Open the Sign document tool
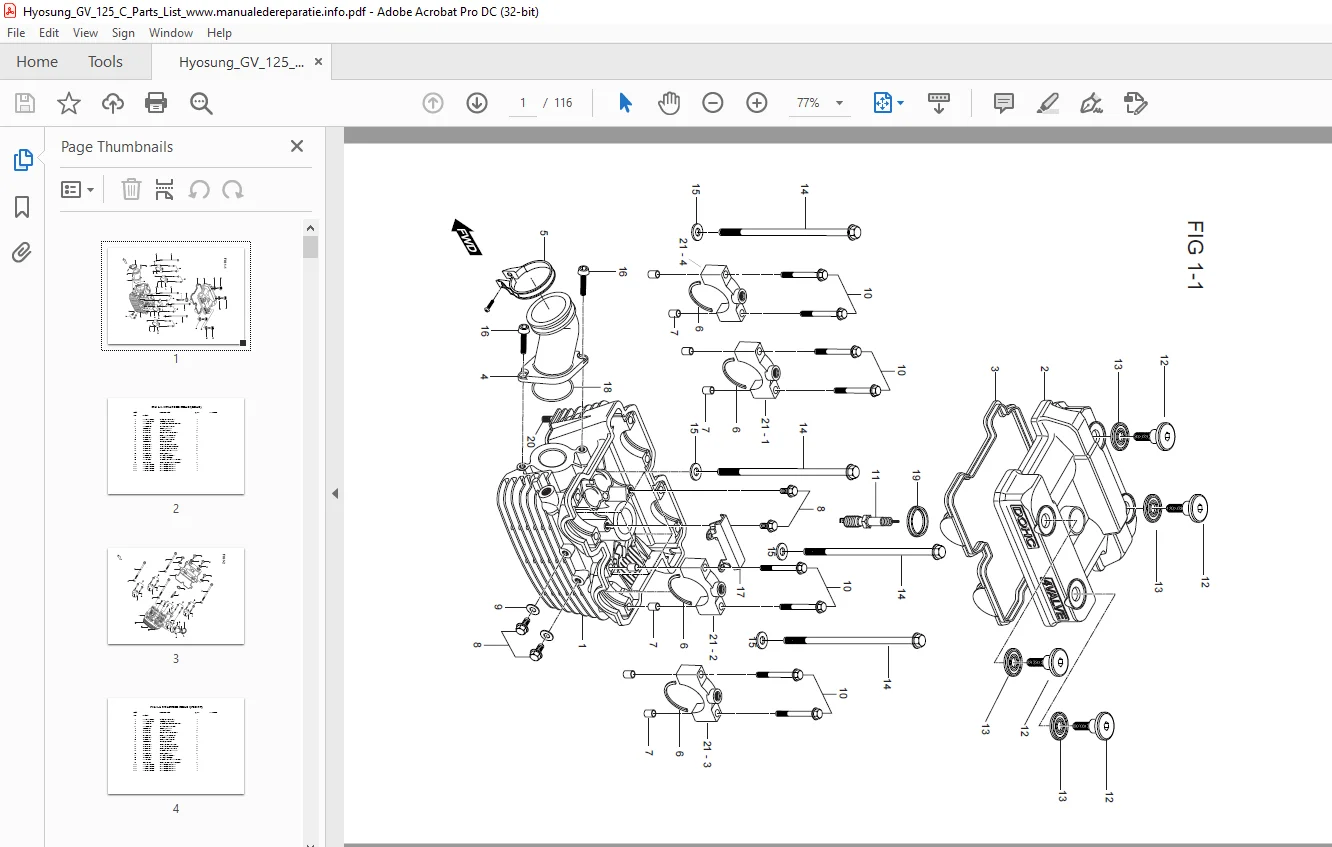 pos(1091,103)
